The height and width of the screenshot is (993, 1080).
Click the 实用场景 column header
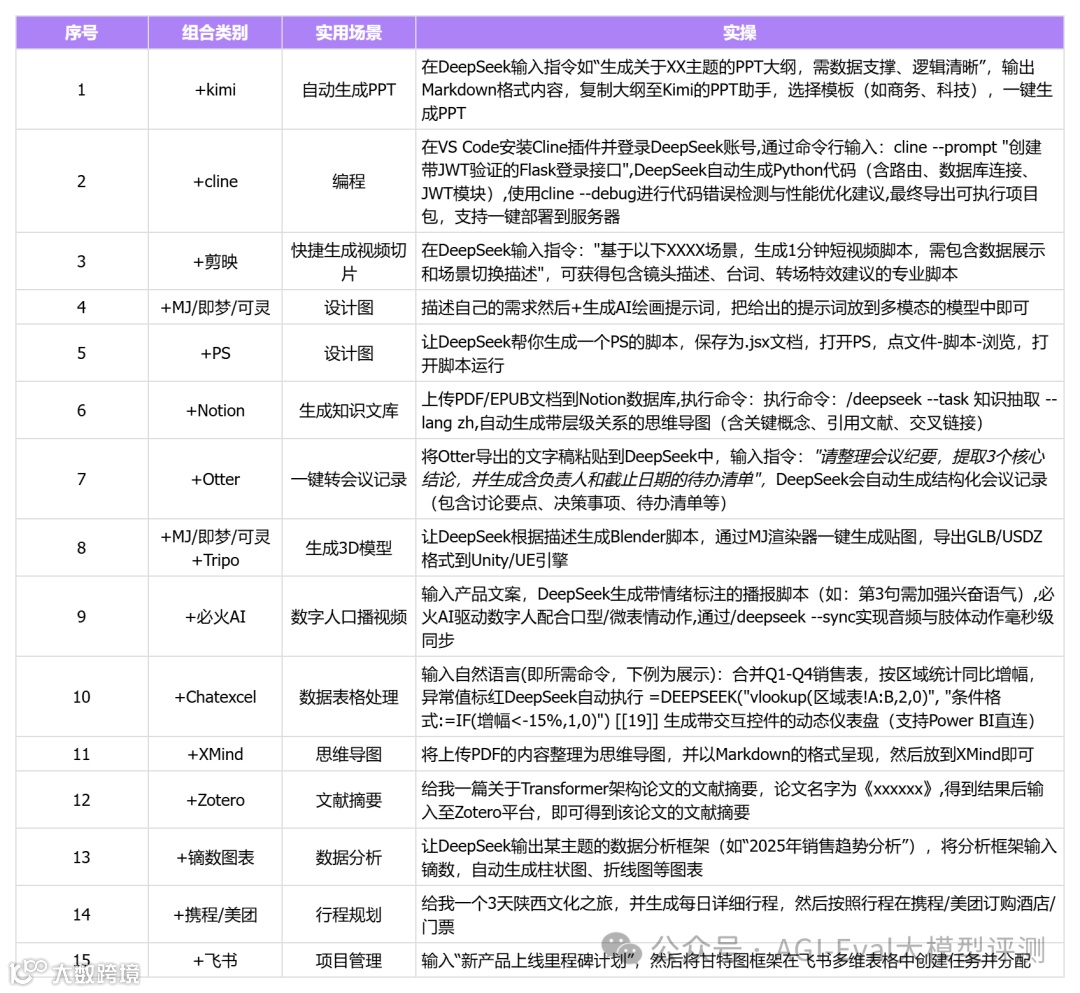click(349, 32)
